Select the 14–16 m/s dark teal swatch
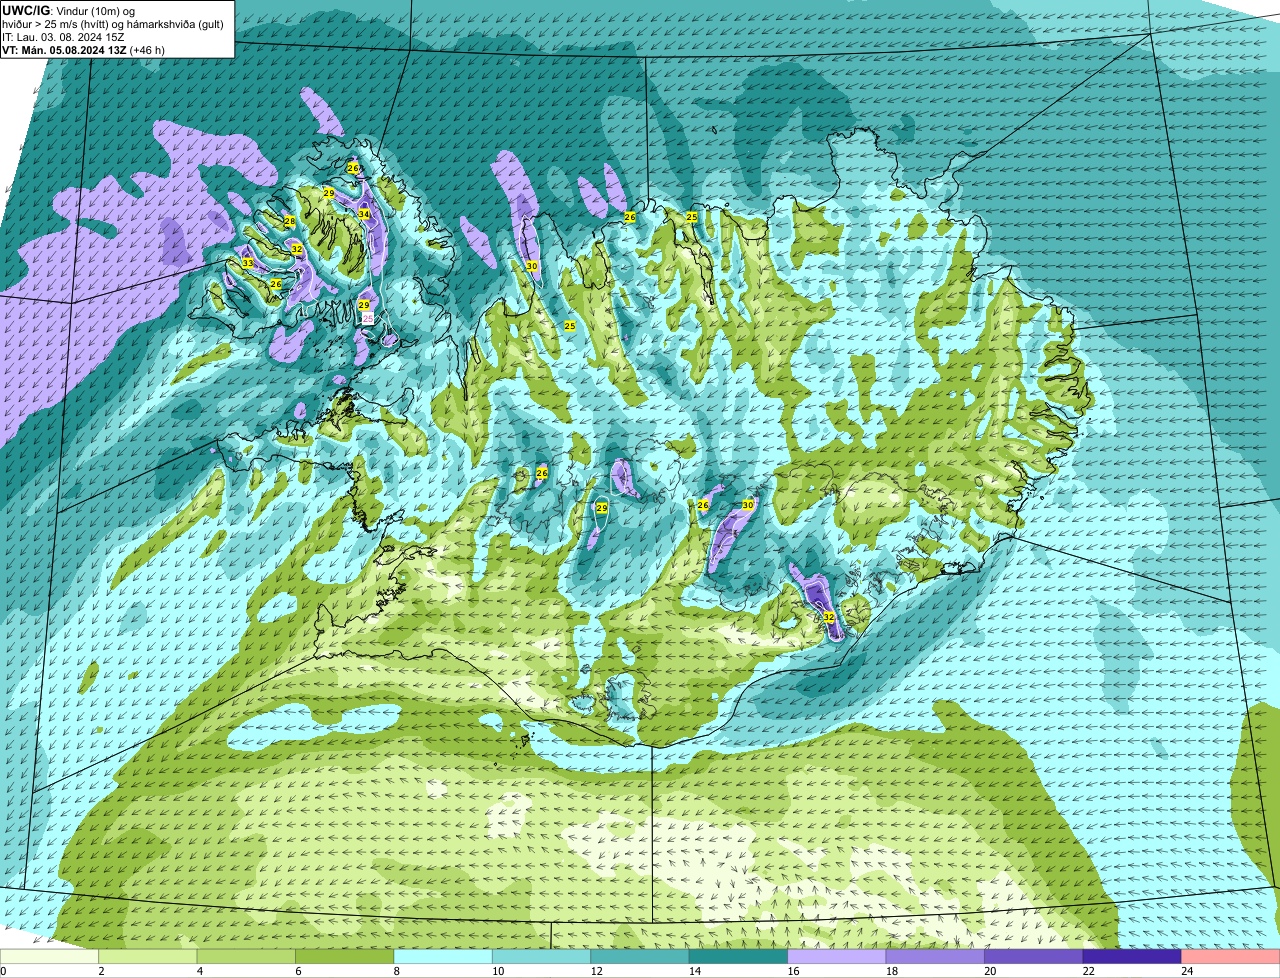Screen dimensions: 1280x978 coord(739,956)
